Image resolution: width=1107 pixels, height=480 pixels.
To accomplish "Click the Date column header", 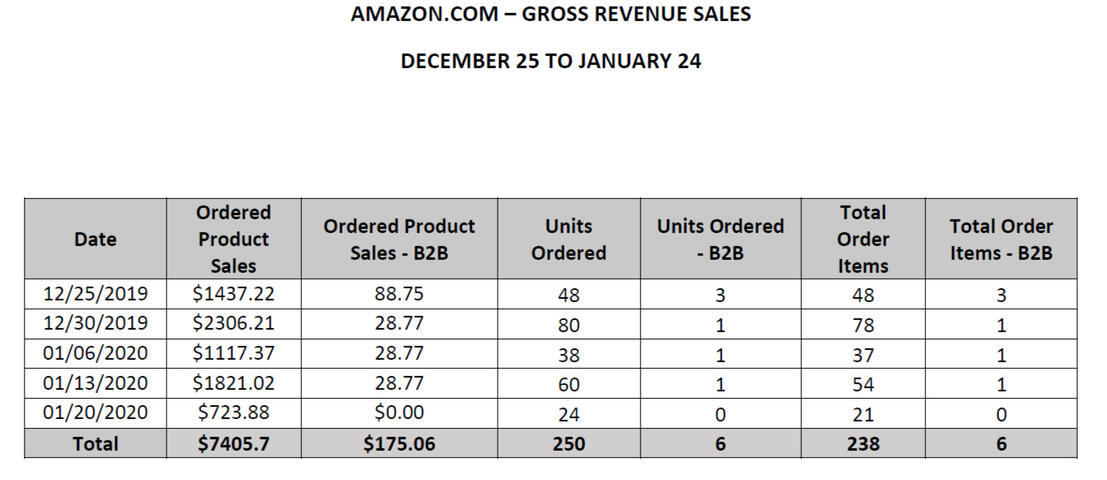I will point(95,239).
